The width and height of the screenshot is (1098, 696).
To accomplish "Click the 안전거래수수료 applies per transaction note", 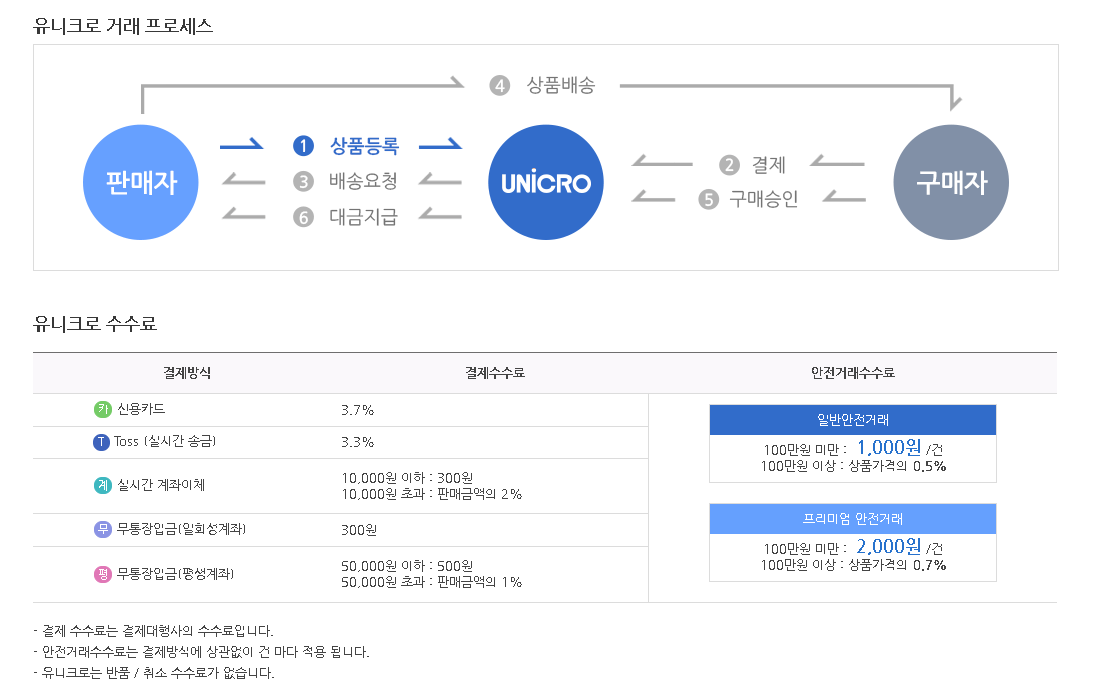I will [201, 652].
